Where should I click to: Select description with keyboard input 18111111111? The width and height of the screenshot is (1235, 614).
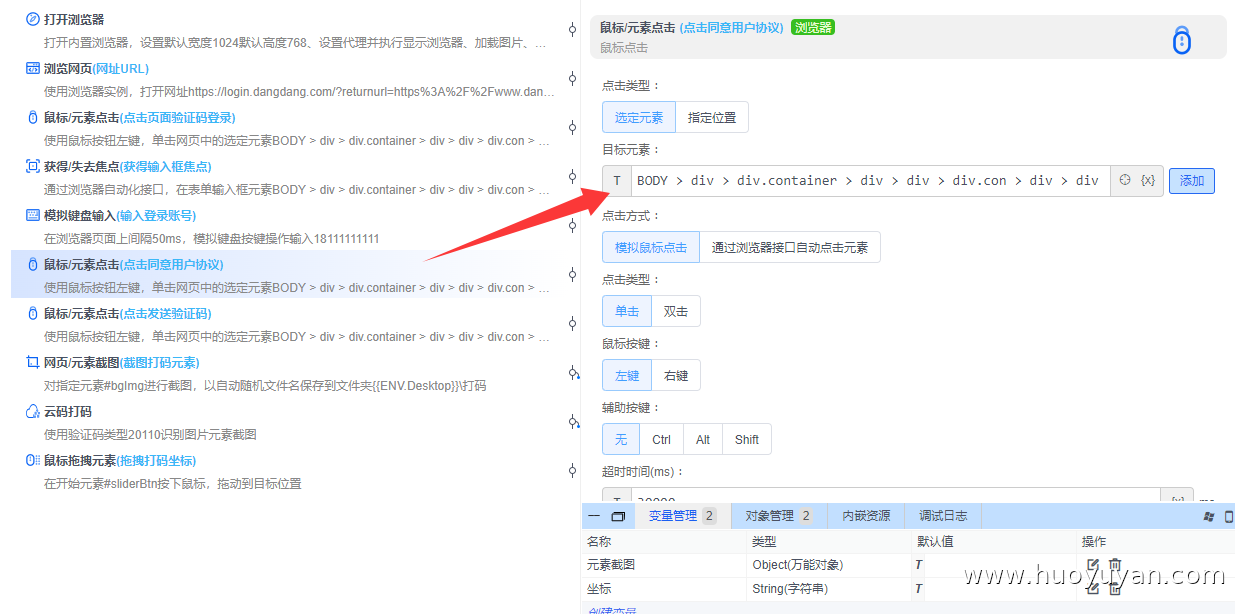[211, 239]
